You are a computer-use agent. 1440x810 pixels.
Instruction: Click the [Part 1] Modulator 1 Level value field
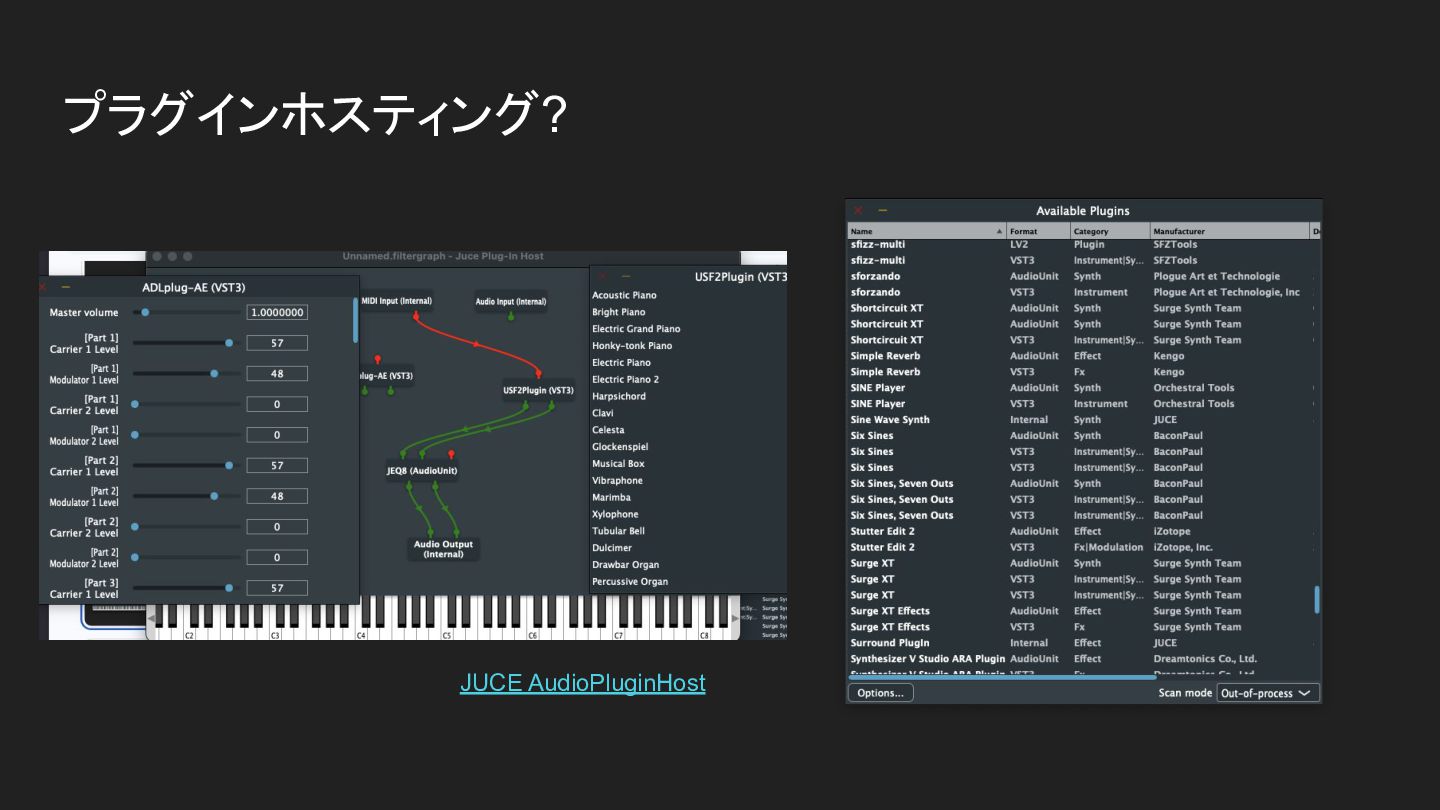277,373
